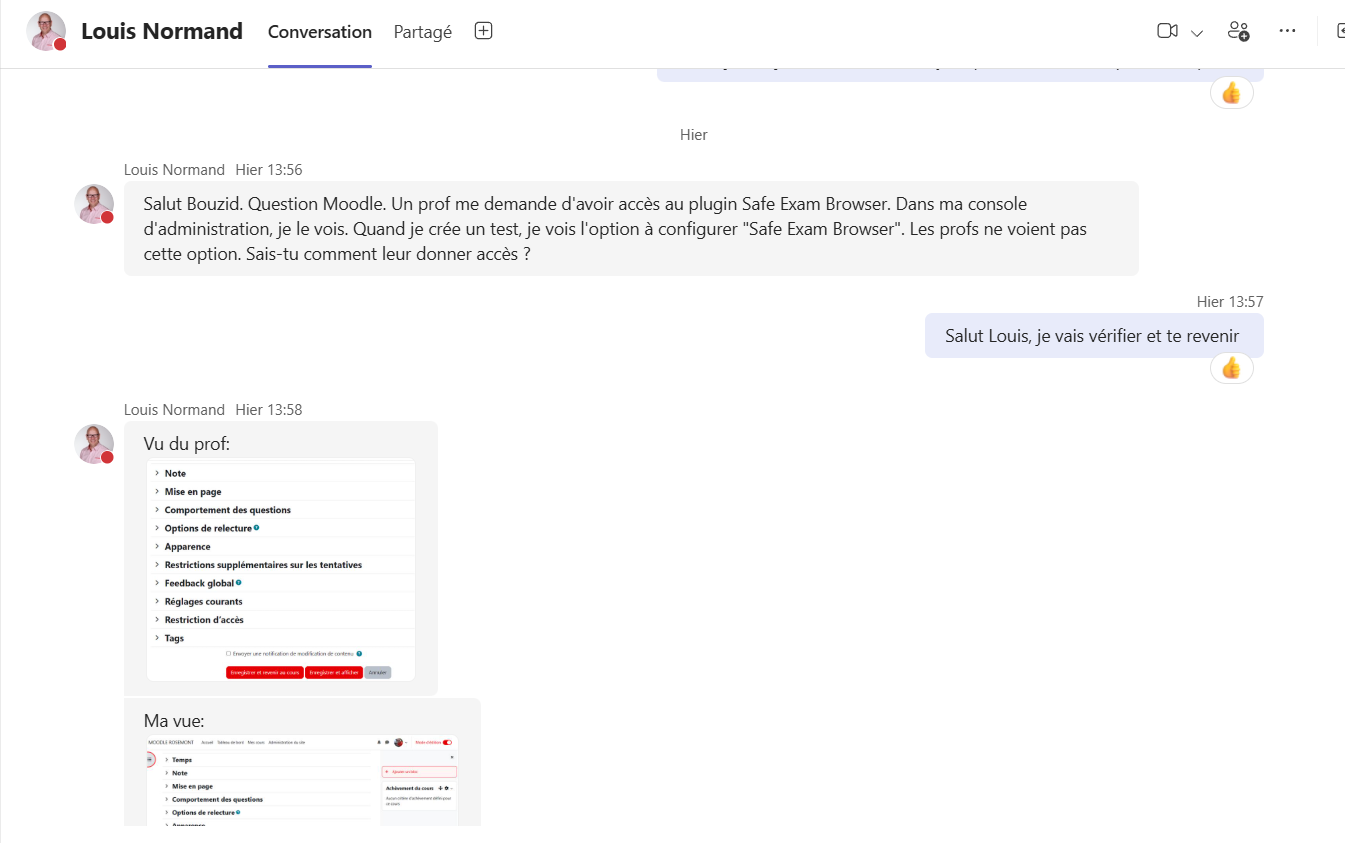Open the Partagé tab

422,32
